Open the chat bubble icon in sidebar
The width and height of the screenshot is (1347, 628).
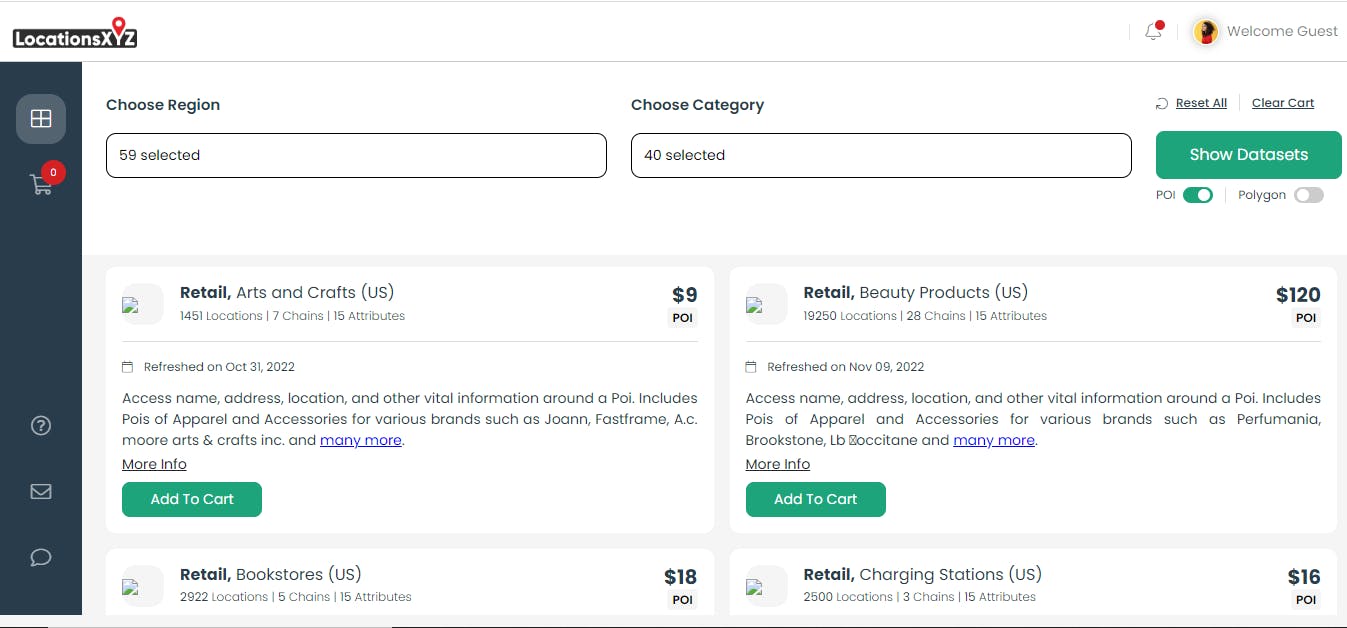click(41, 557)
